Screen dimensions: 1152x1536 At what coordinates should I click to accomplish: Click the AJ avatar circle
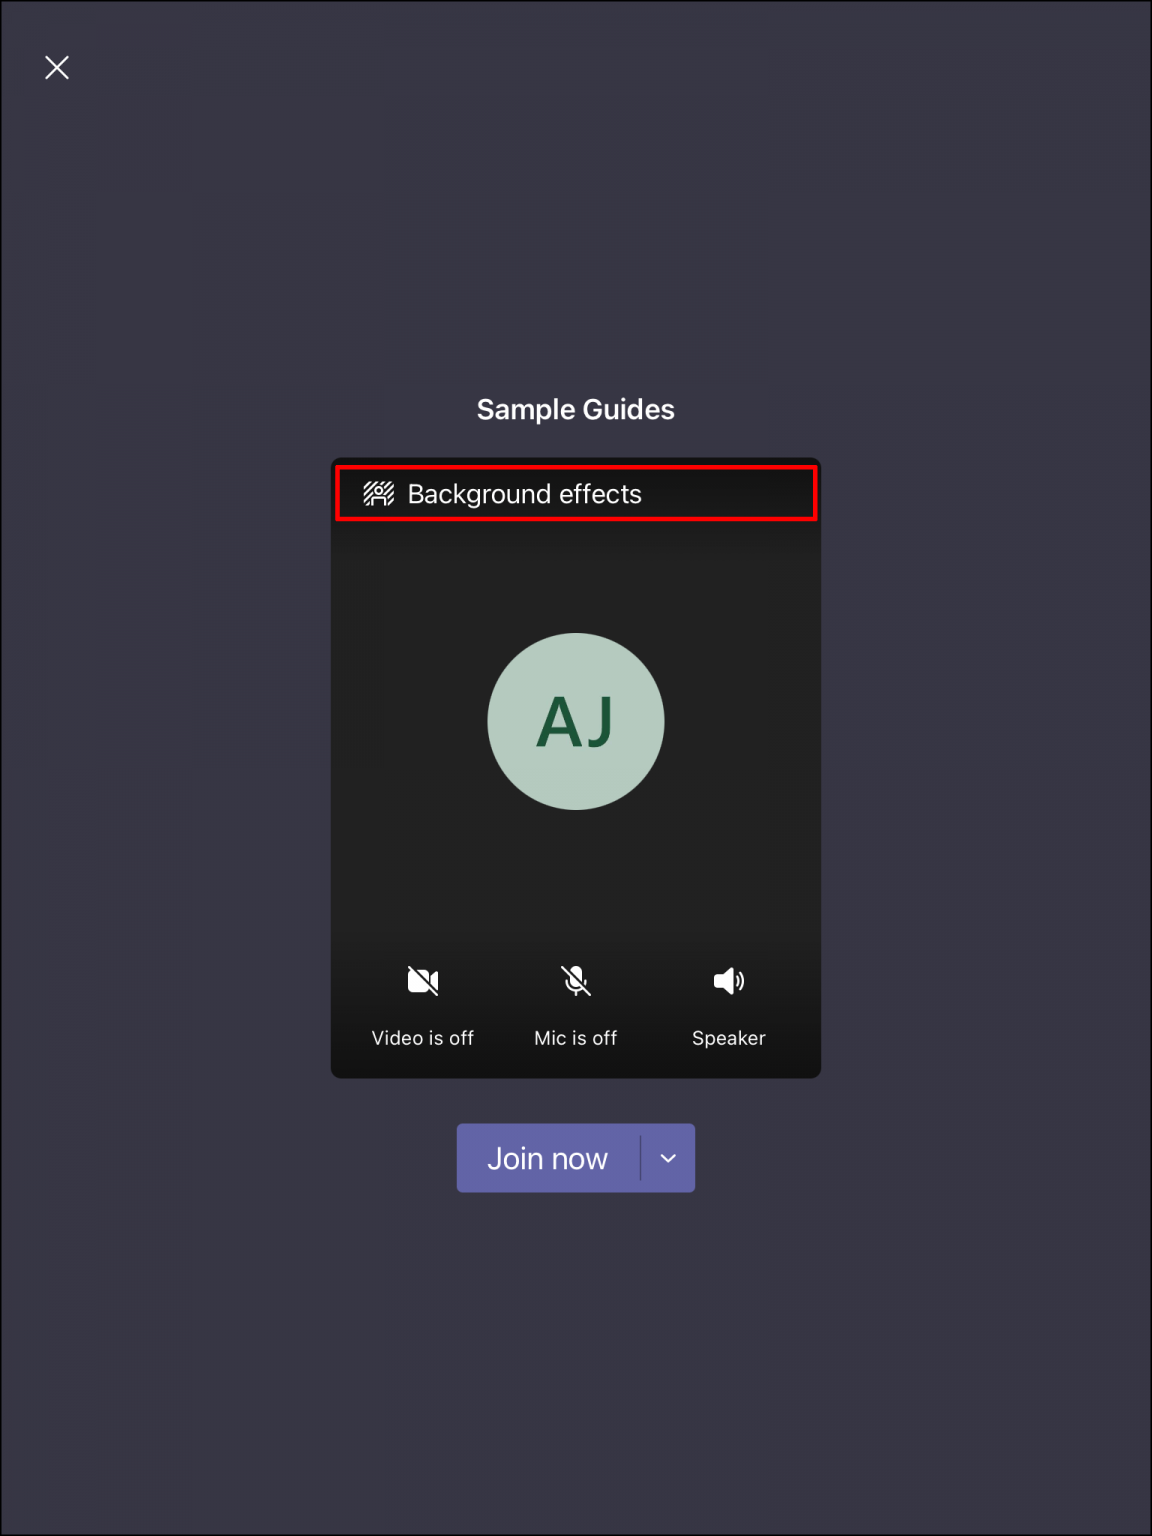click(x=575, y=721)
